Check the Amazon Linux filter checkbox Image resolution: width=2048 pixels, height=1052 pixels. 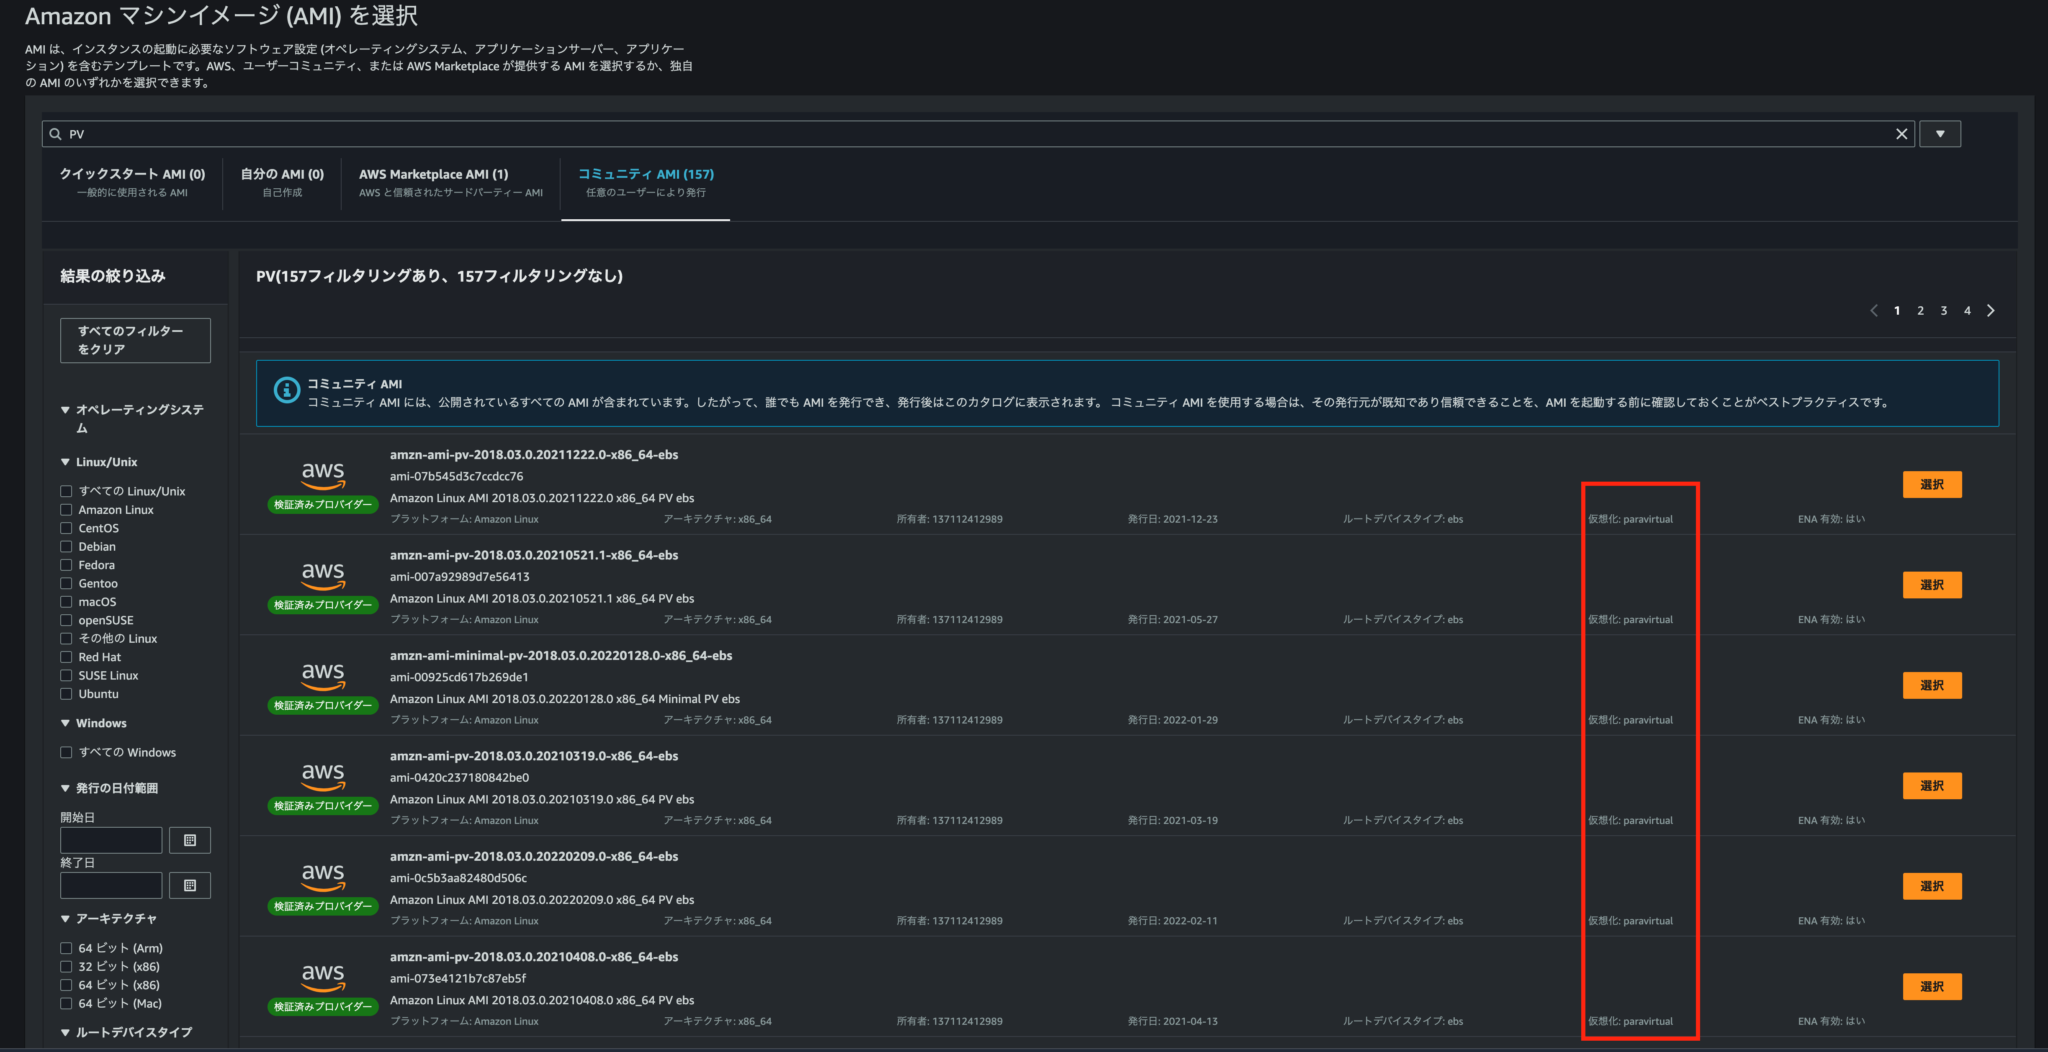tap(66, 509)
